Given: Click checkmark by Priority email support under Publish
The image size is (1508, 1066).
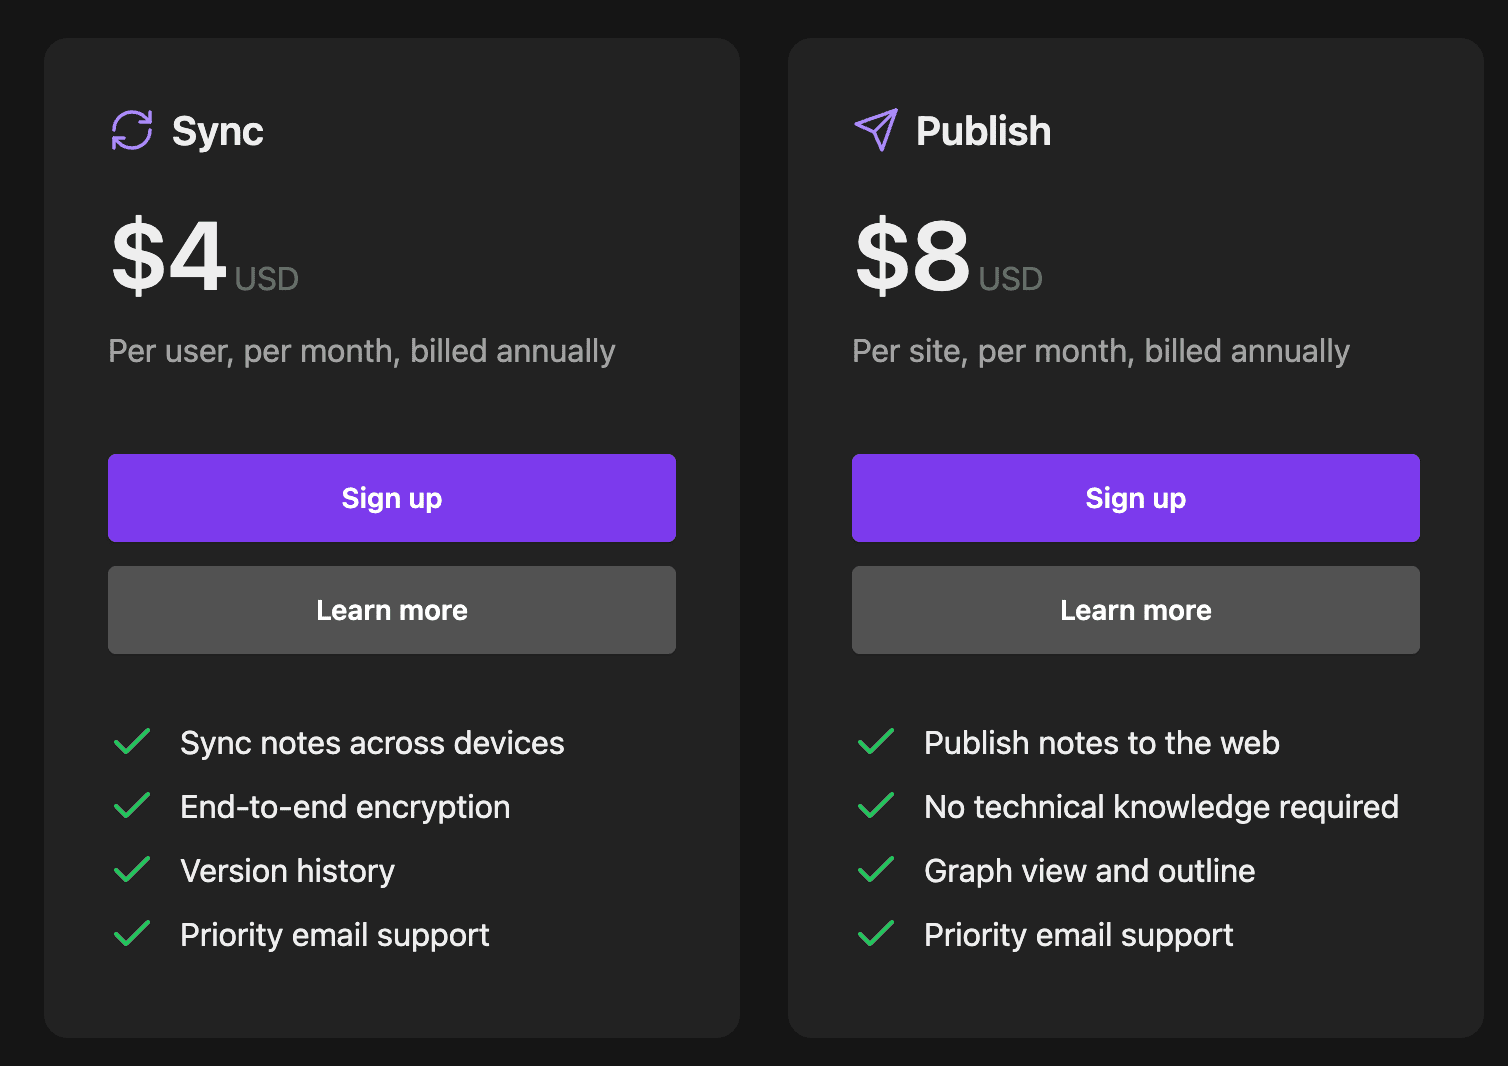Looking at the screenshot, I should pyautogui.click(x=876, y=934).
